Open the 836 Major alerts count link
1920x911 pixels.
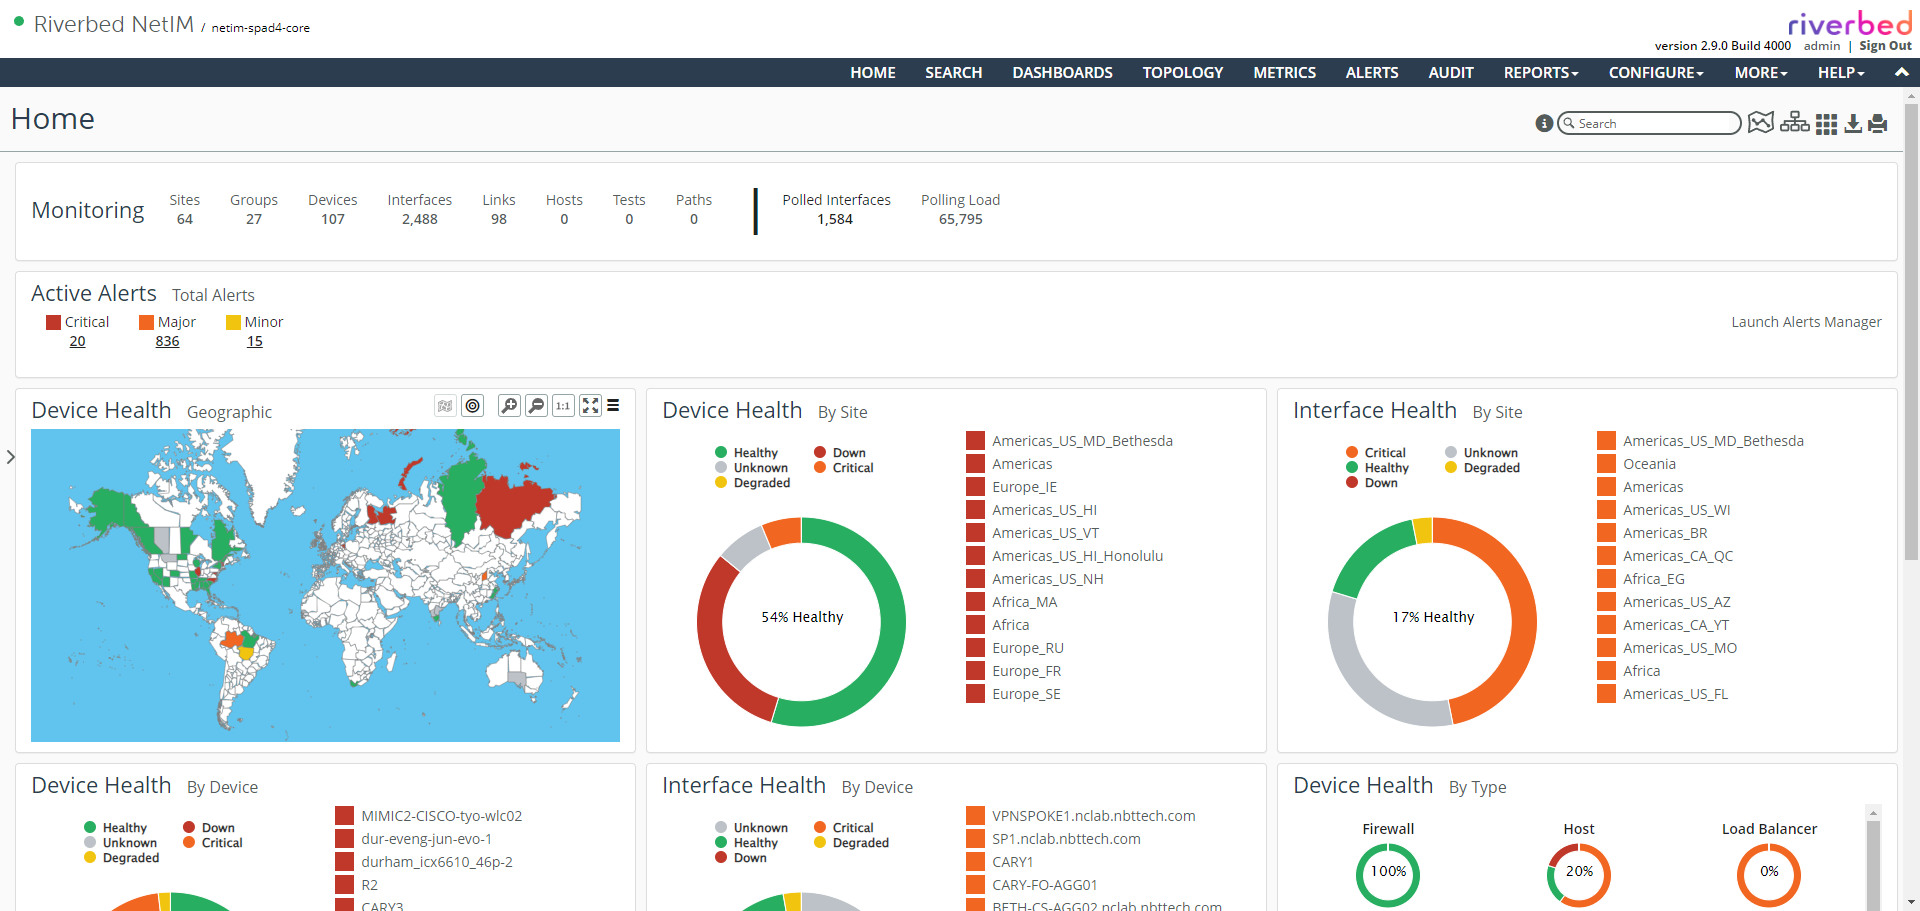[167, 342]
